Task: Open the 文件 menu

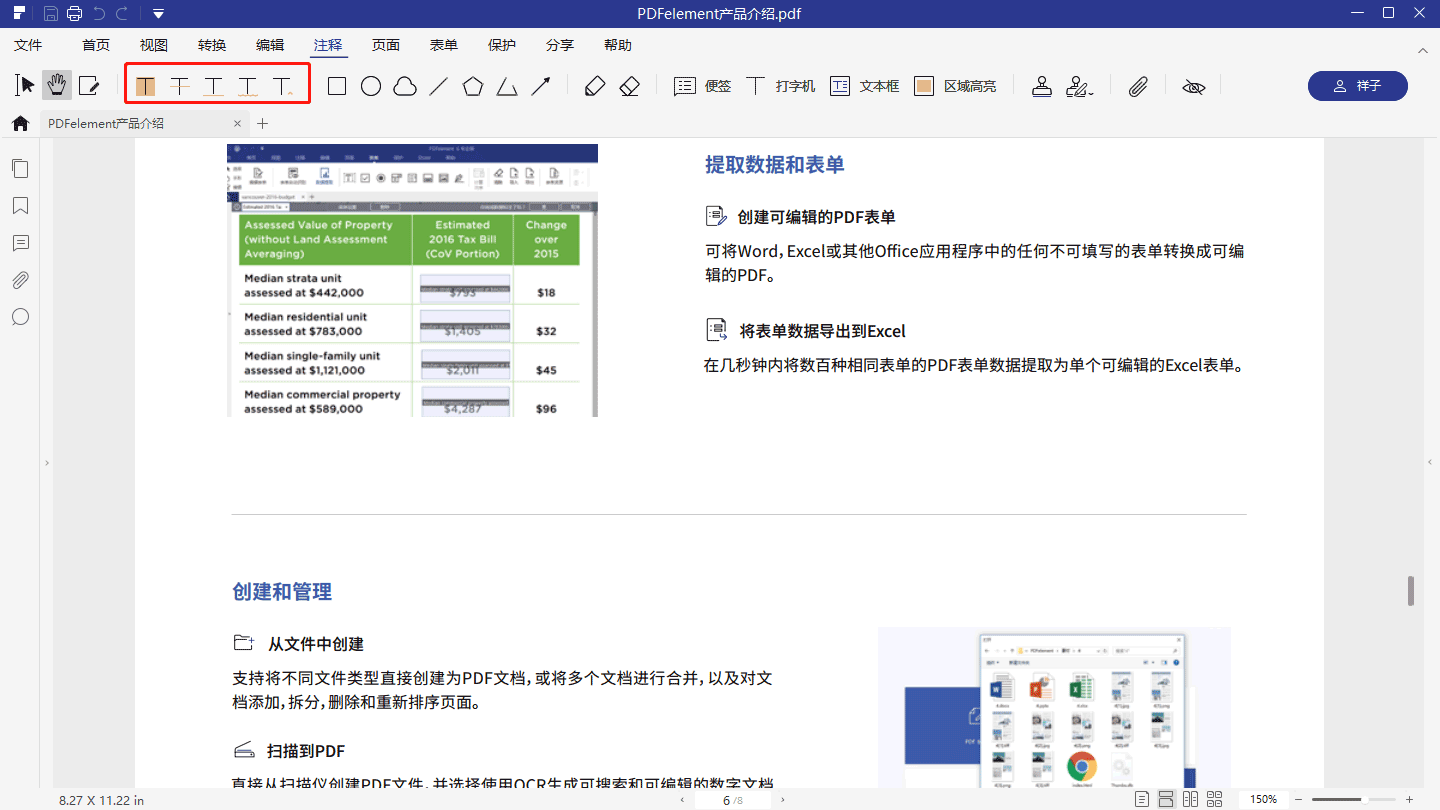Action: [28, 45]
